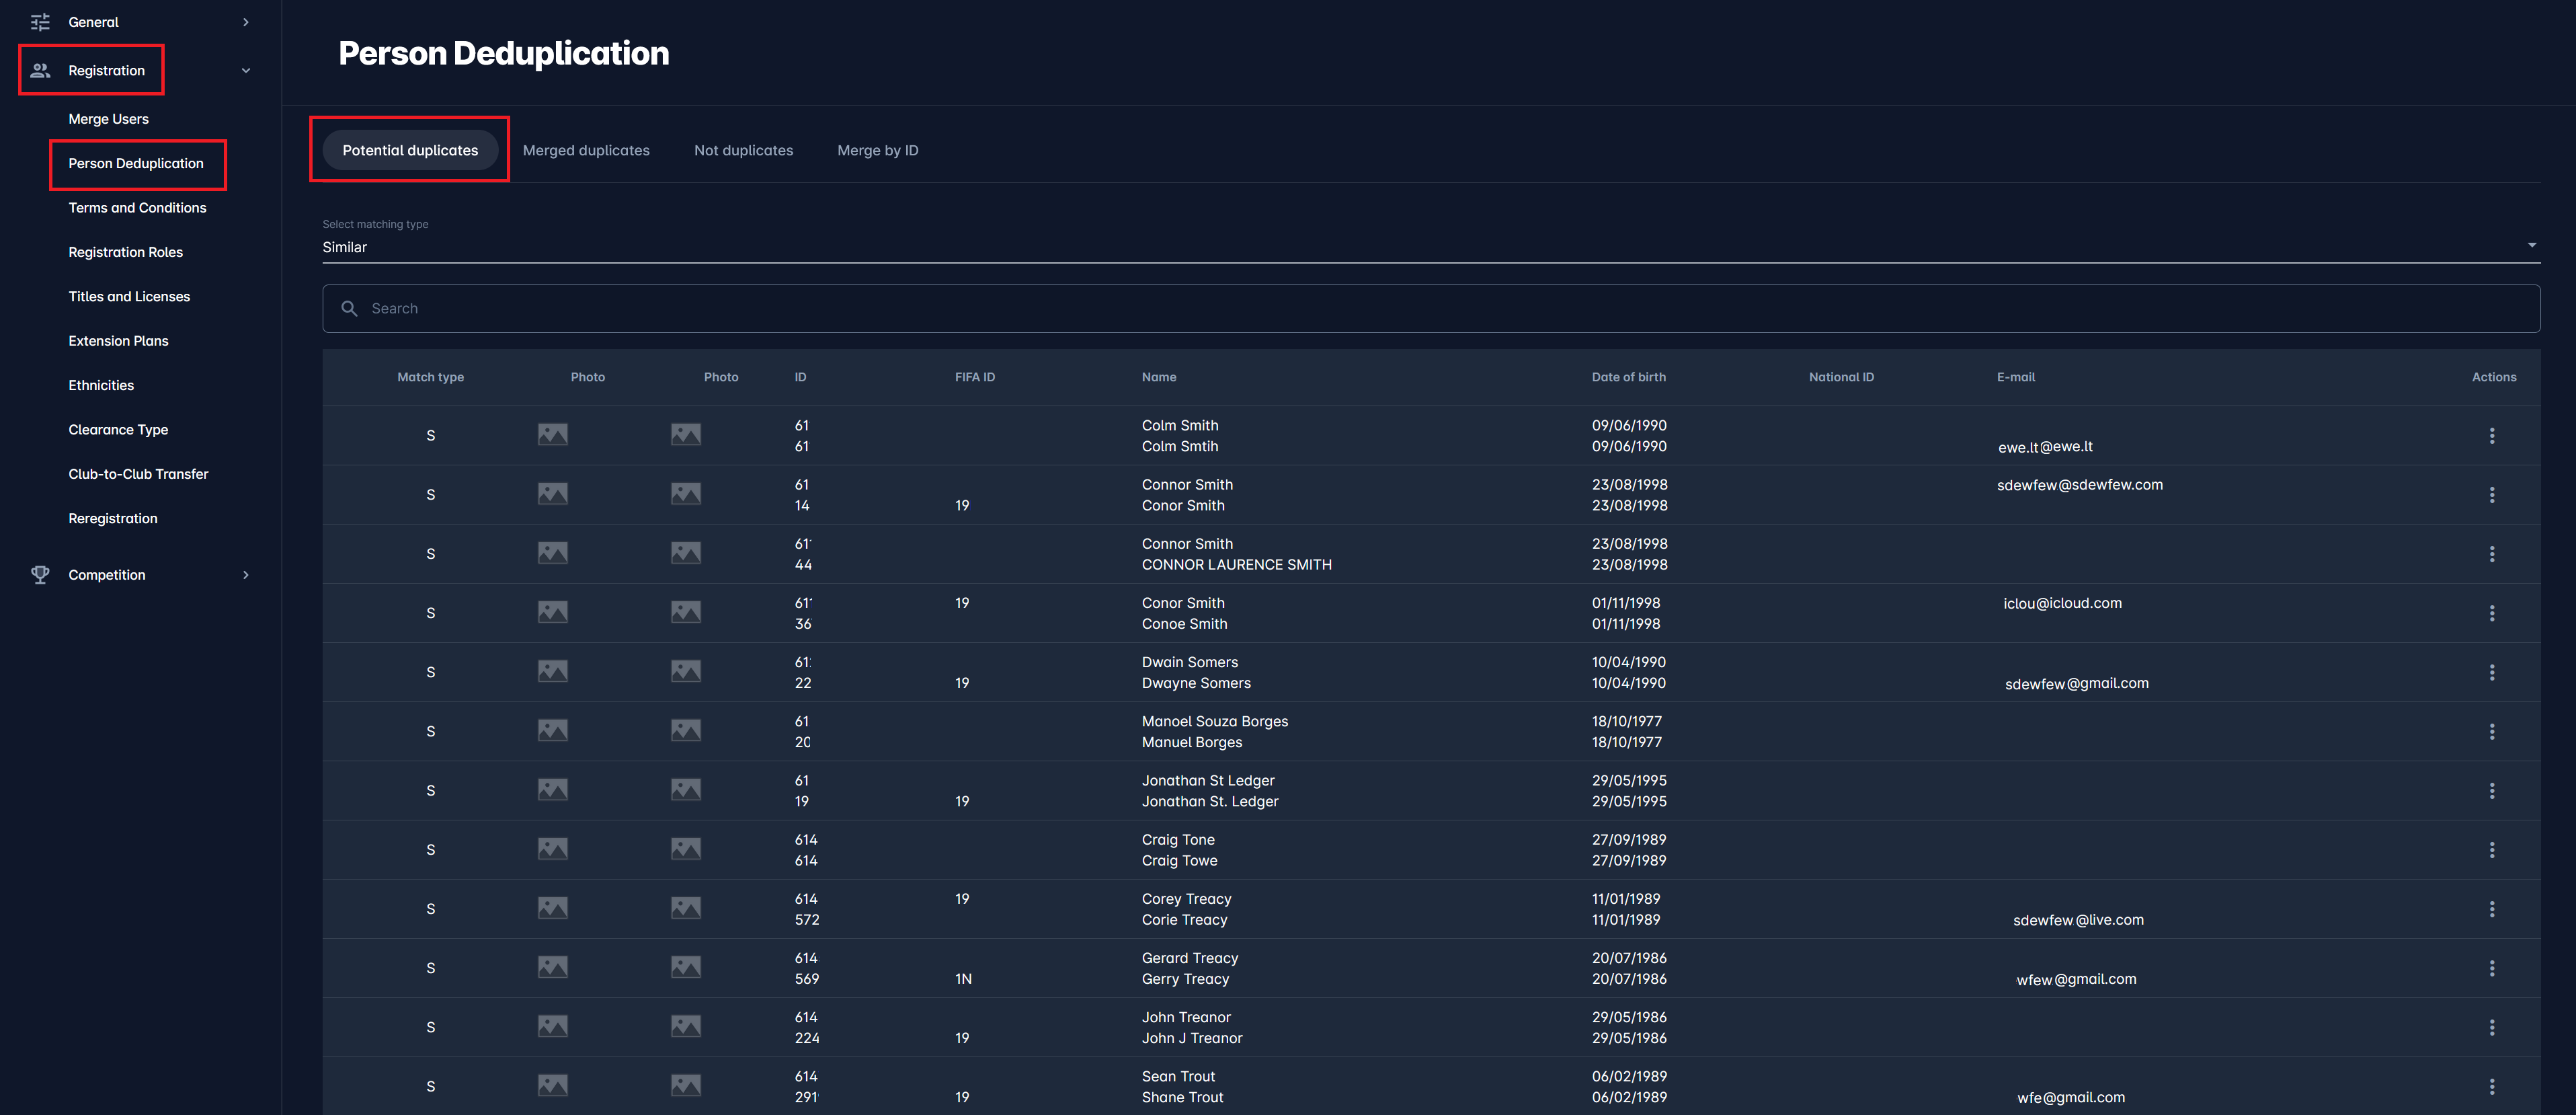Screen dimensions: 2576x1115
Task: Open Terms and Conditions in sidebar
Action: 137,208
